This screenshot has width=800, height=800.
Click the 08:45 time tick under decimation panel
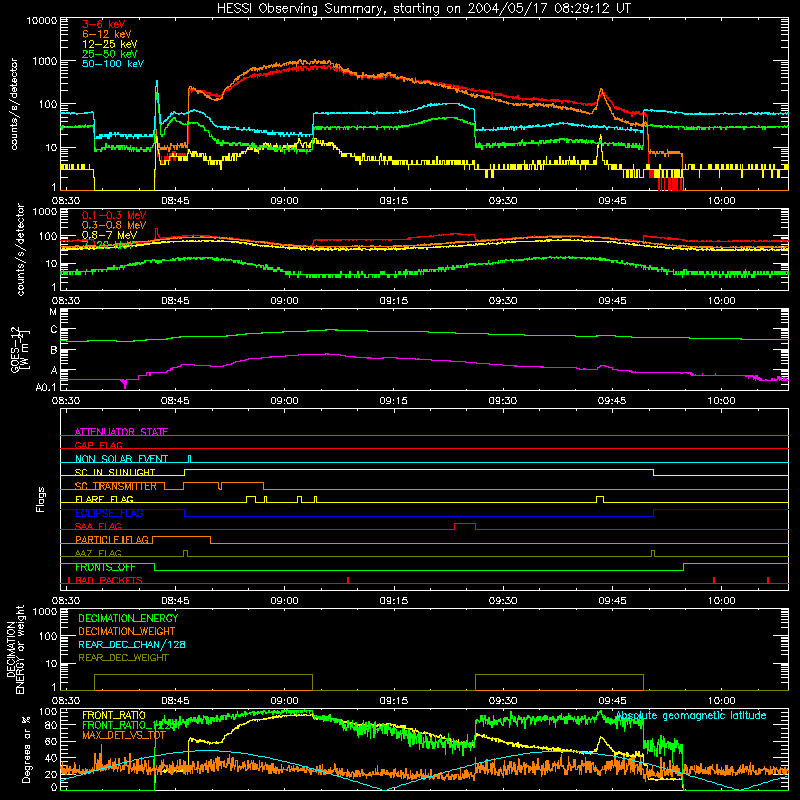175,701
